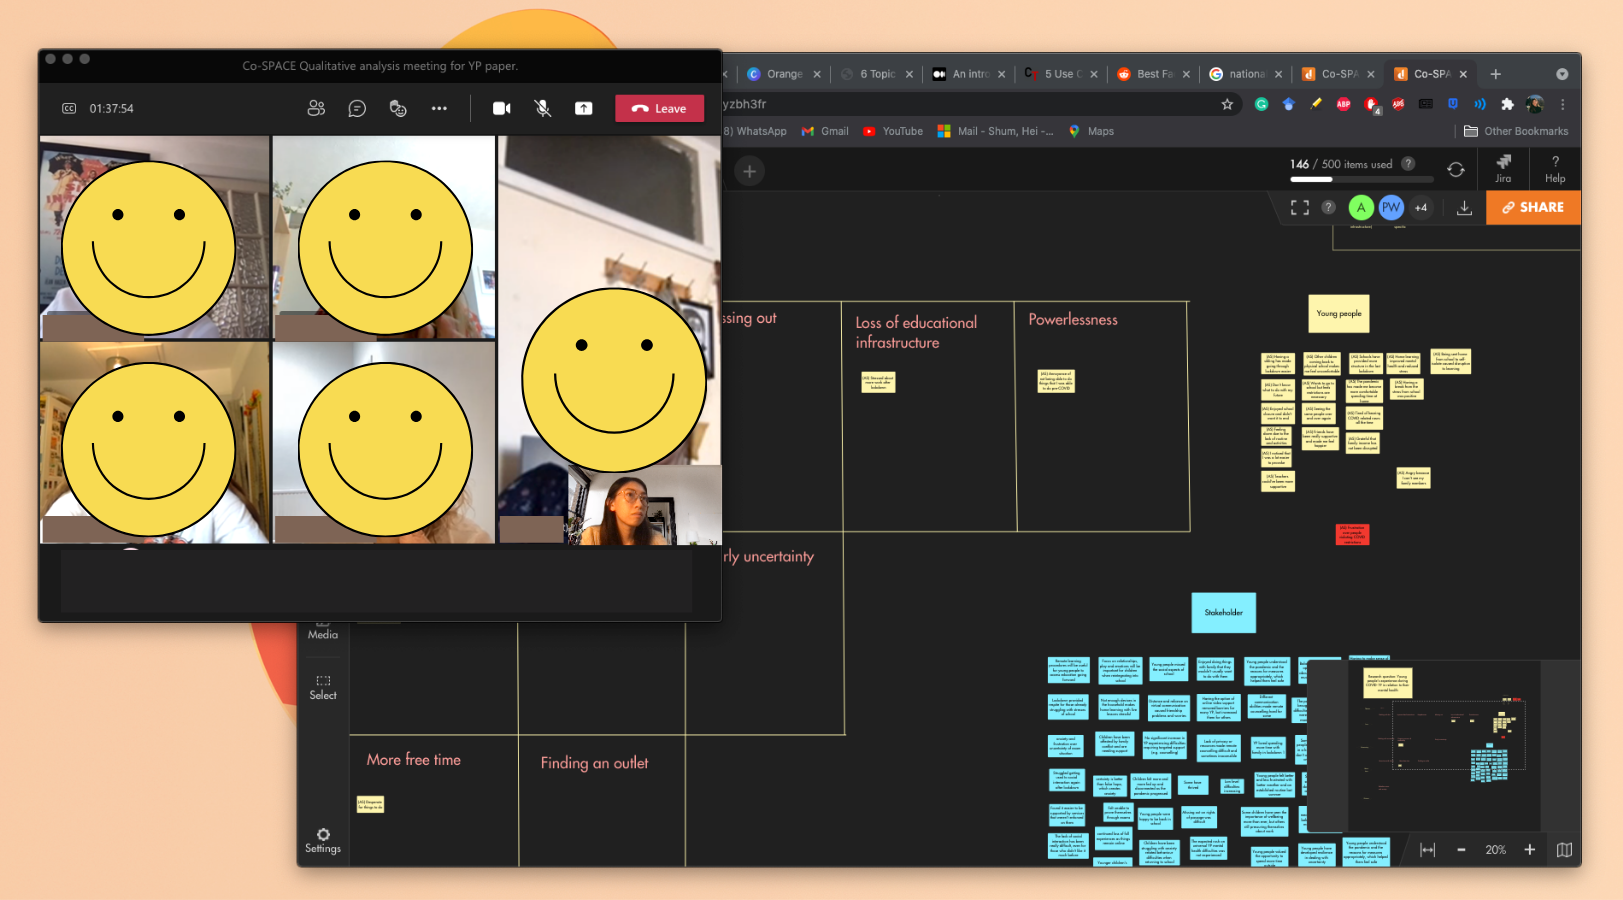Click the 20% zoom level
1623x900 pixels.
[x=1495, y=850]
